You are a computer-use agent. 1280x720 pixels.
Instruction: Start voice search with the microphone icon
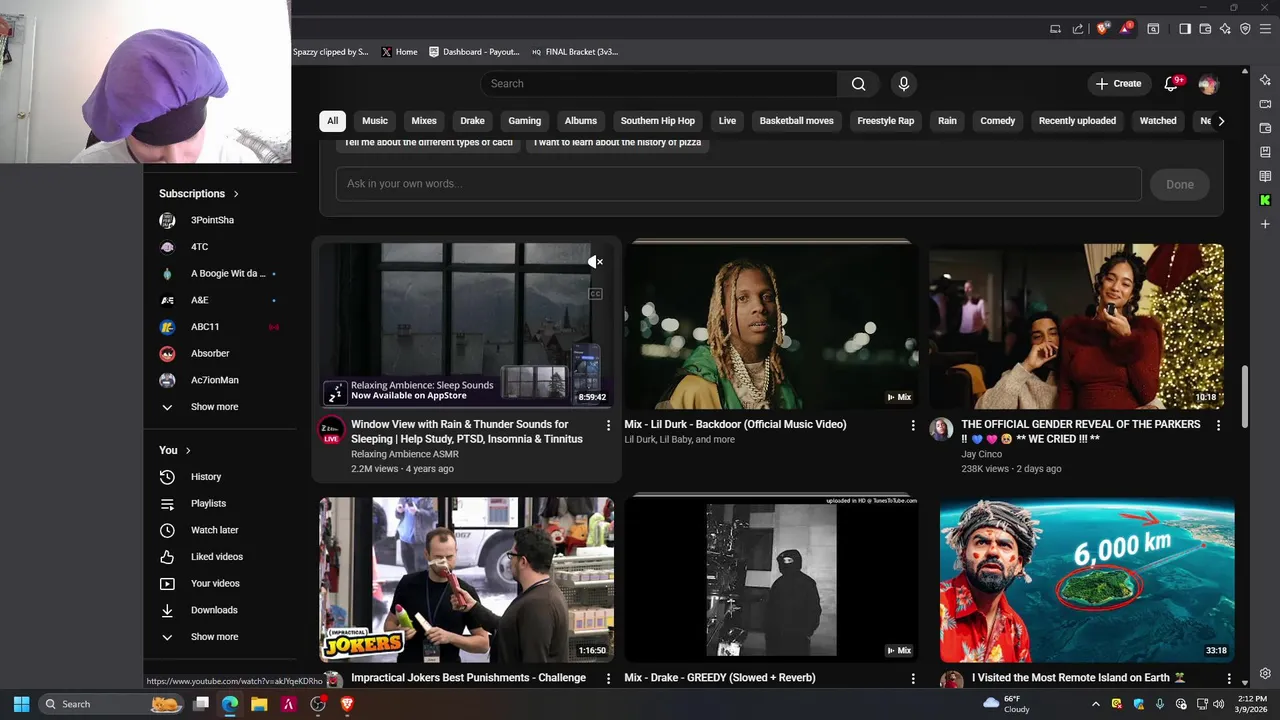point(904,84)
